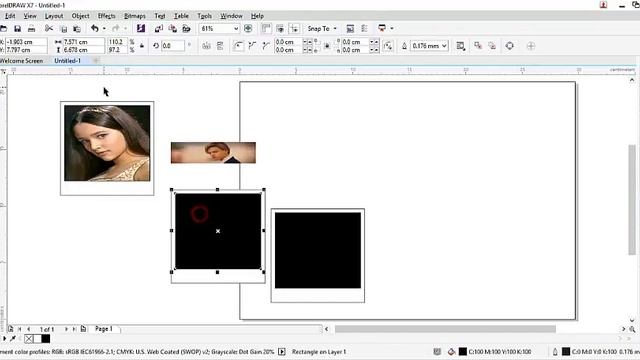Toggle Edit corners together lock
640x360 pixels.
point(327,46)
